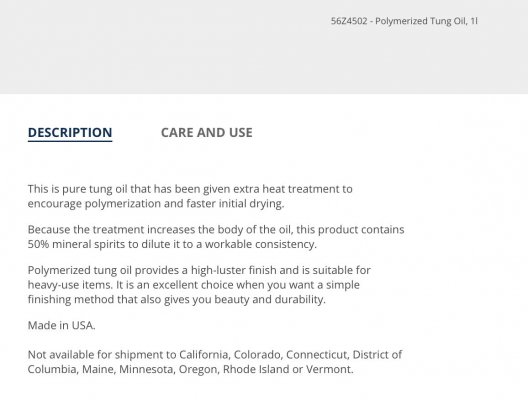This screenshot has height=400, width=528.
Task: Click the underline beneath Description tab
Action: (x=70, y=141)
